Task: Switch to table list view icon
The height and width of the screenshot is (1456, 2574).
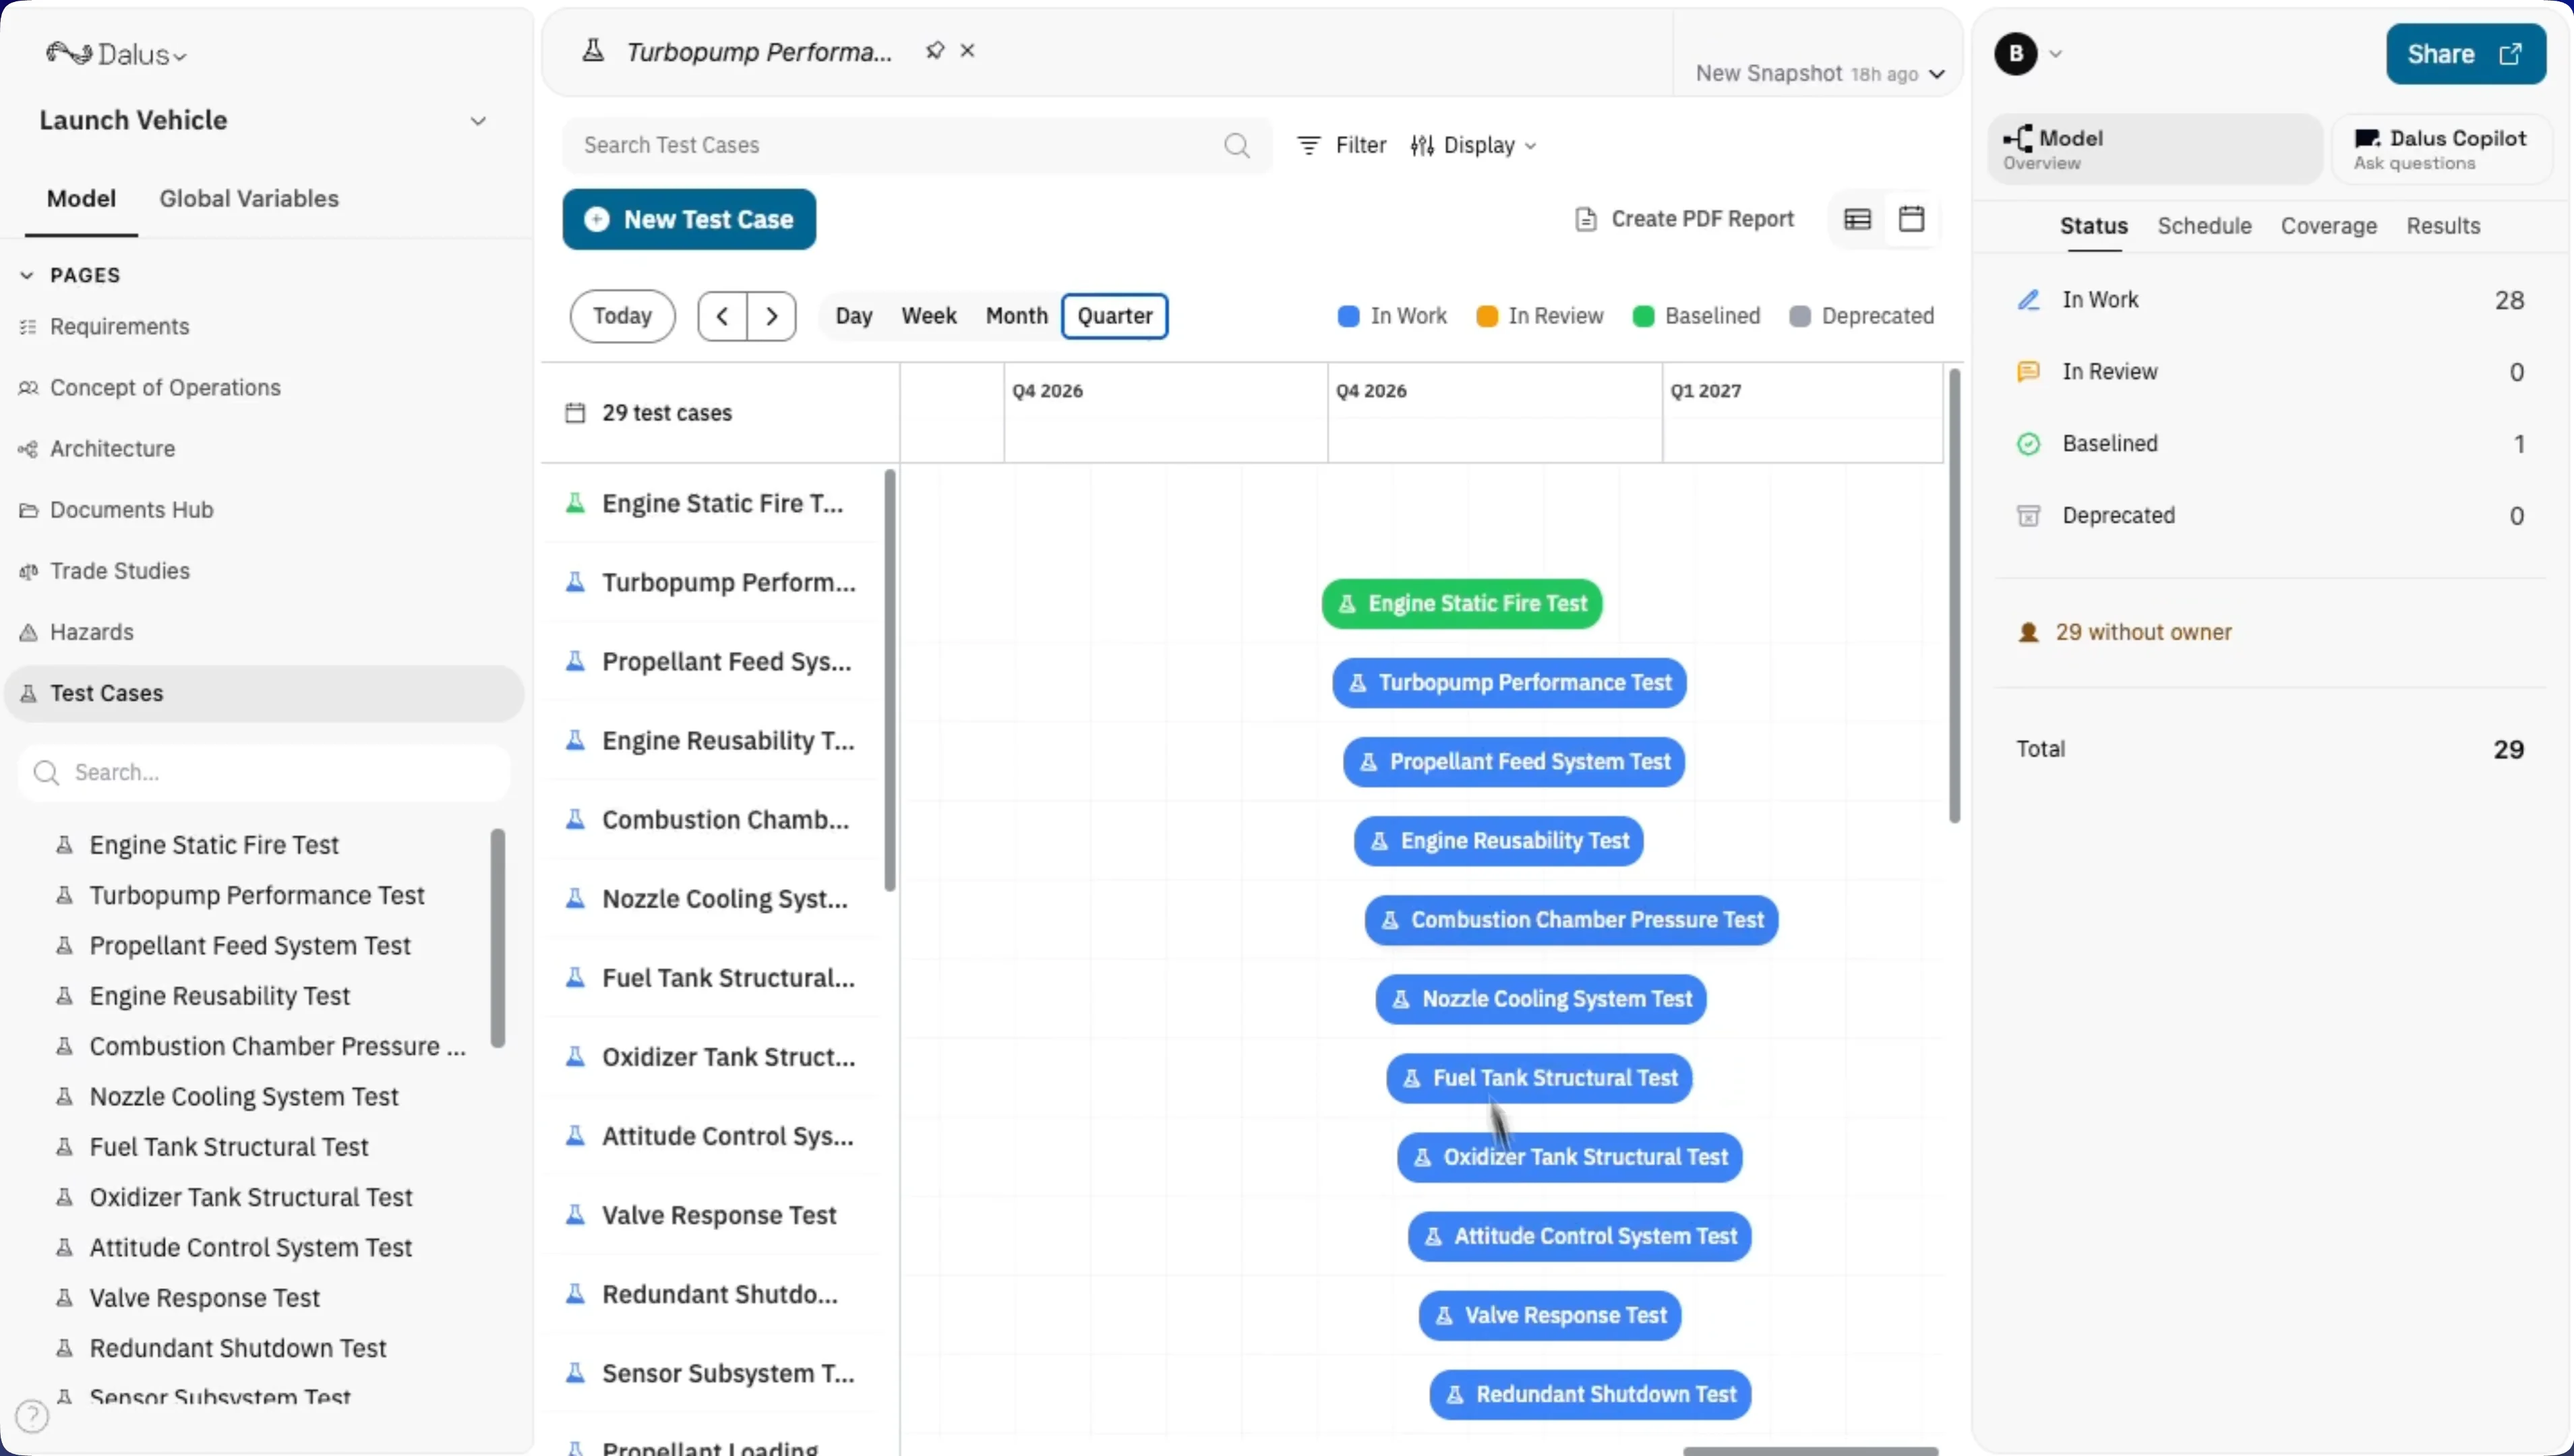Action: point(1857,219)
